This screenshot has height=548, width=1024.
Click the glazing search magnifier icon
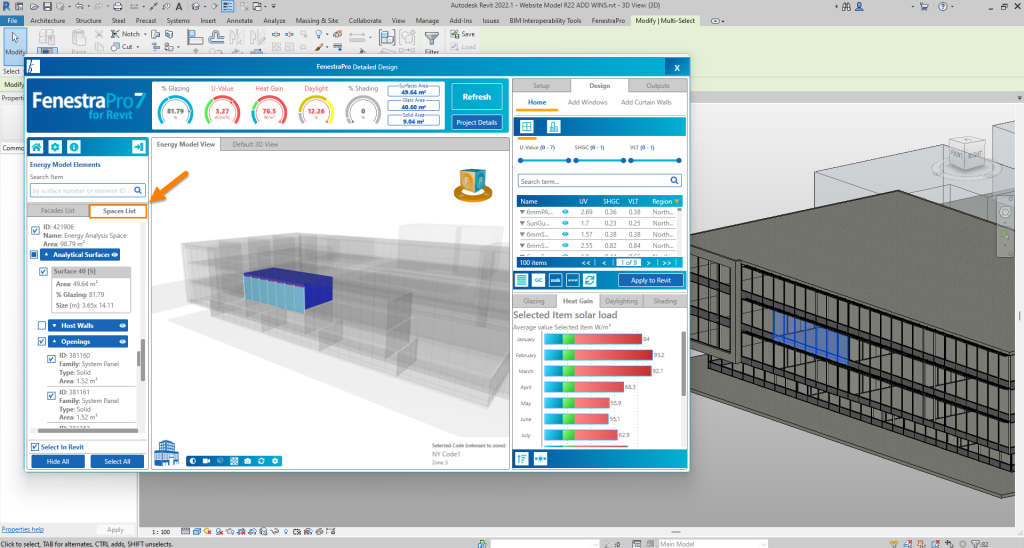(675, 181)
